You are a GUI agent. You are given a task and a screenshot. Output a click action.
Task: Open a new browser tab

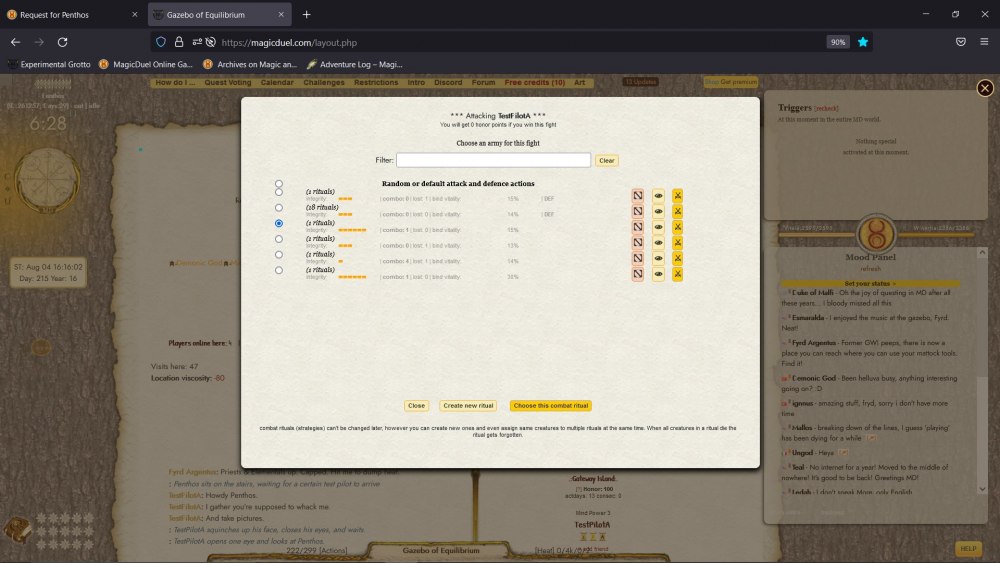click(306, 14)
